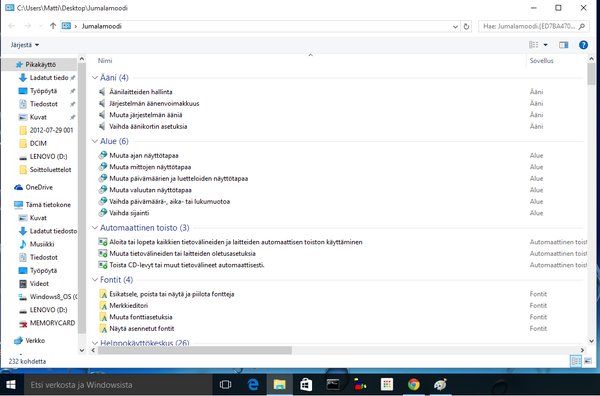Open the Command Prompt taskbar icon
600x396 pixels.
click(333, 385)
